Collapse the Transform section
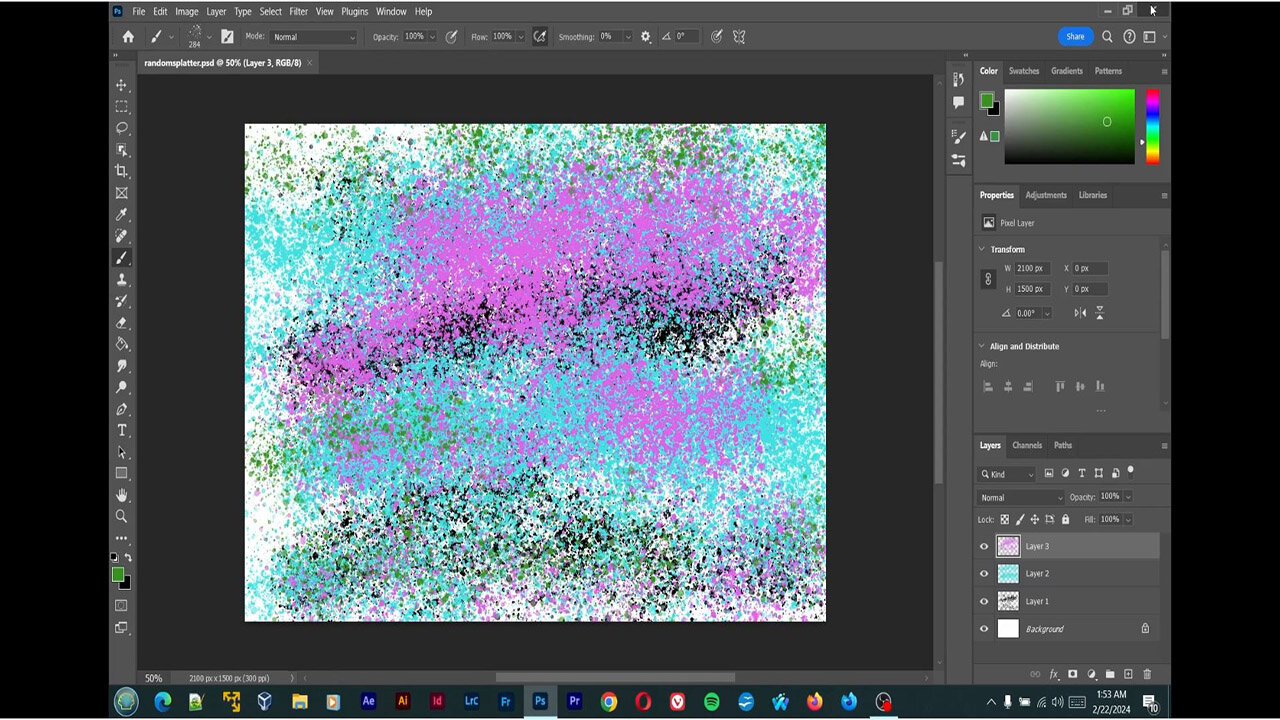Image resolution: width=1280 pixels, height=720 pixels. (x=981, y=249)
